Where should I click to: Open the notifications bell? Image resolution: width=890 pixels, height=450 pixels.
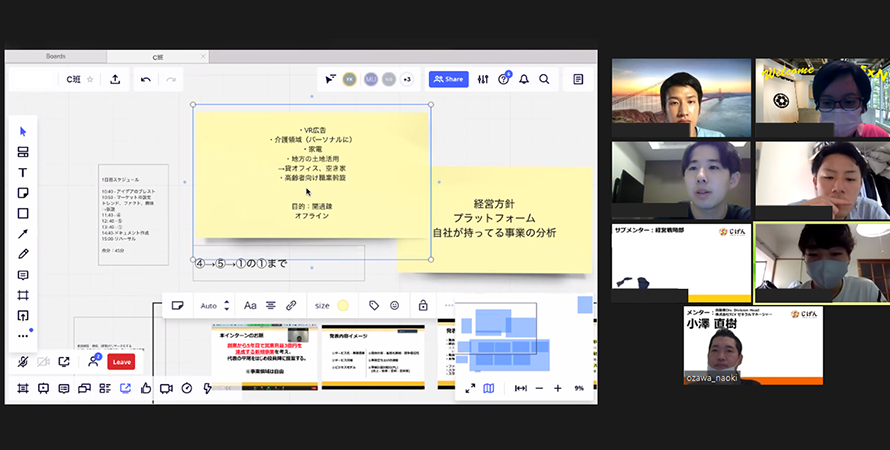click(523, 79)
